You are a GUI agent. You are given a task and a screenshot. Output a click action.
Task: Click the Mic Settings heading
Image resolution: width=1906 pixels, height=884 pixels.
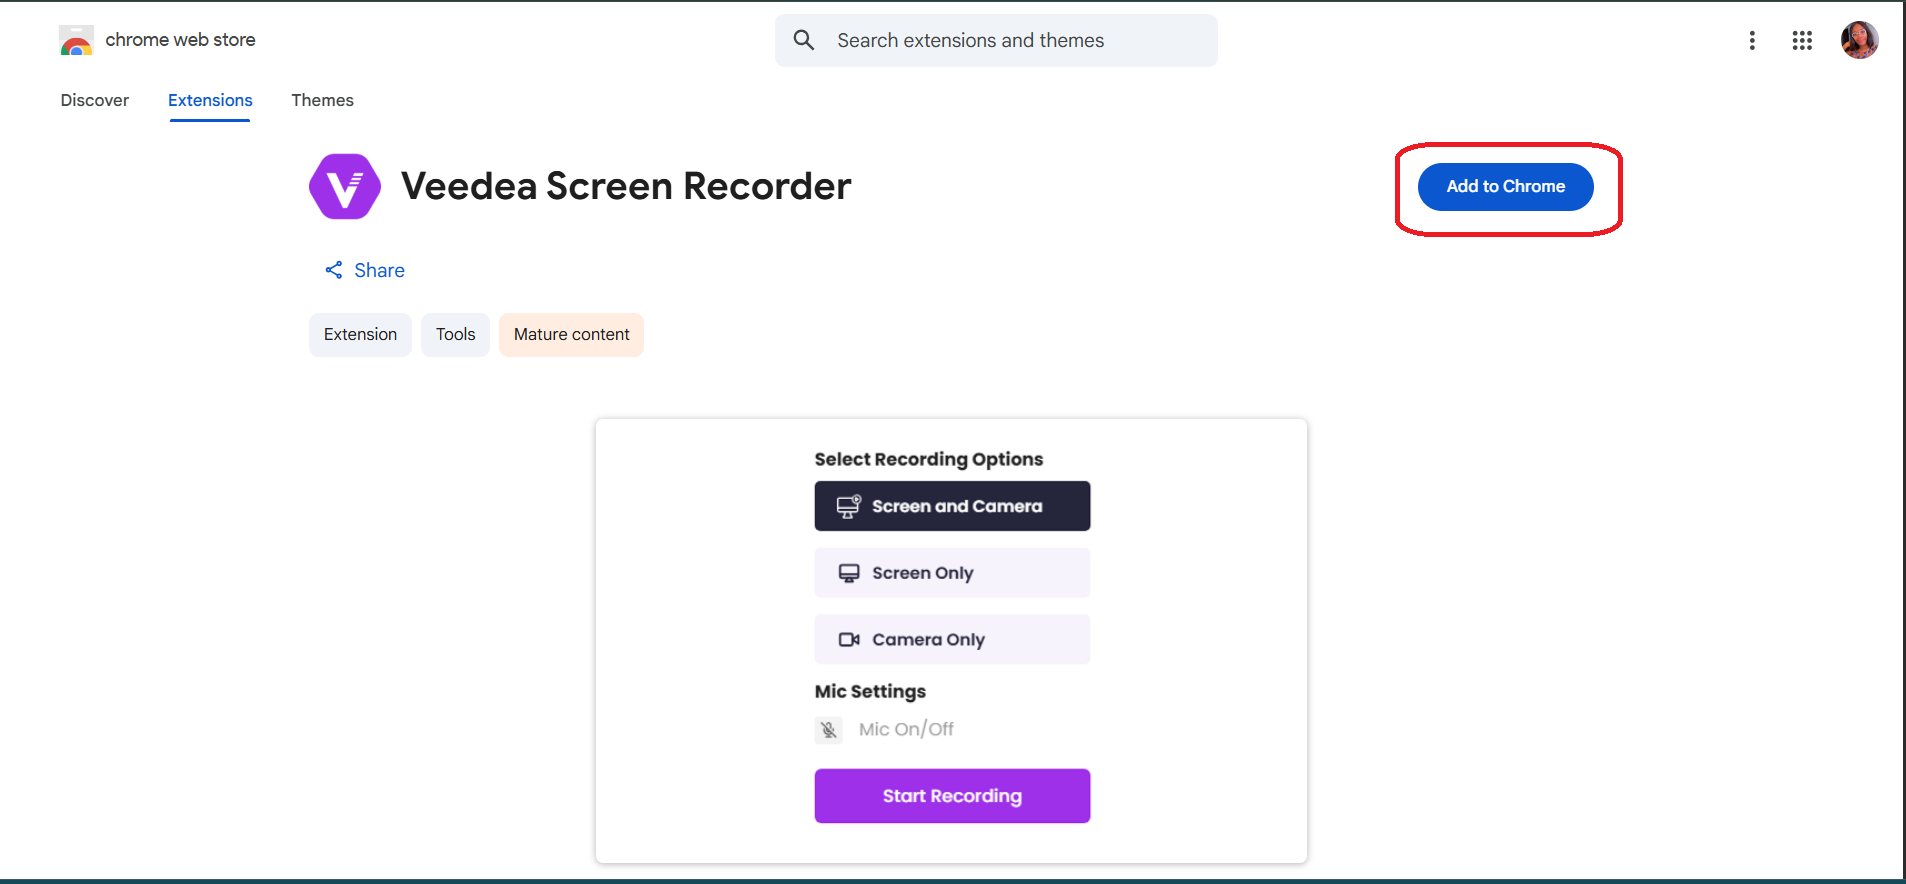870,692
